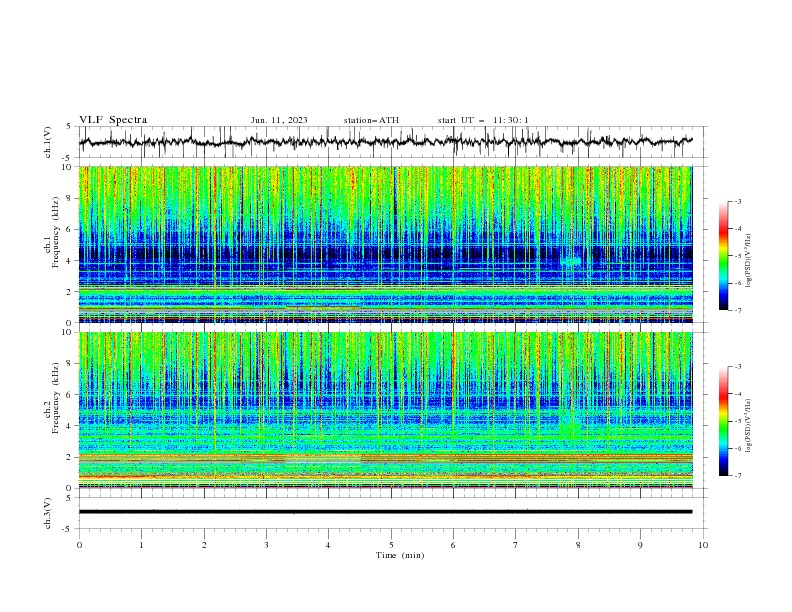Screen dimensions: 792x612
Task: Click the ch.2 colorbar "-7" tick label
Action: click(x=737, y=476)
